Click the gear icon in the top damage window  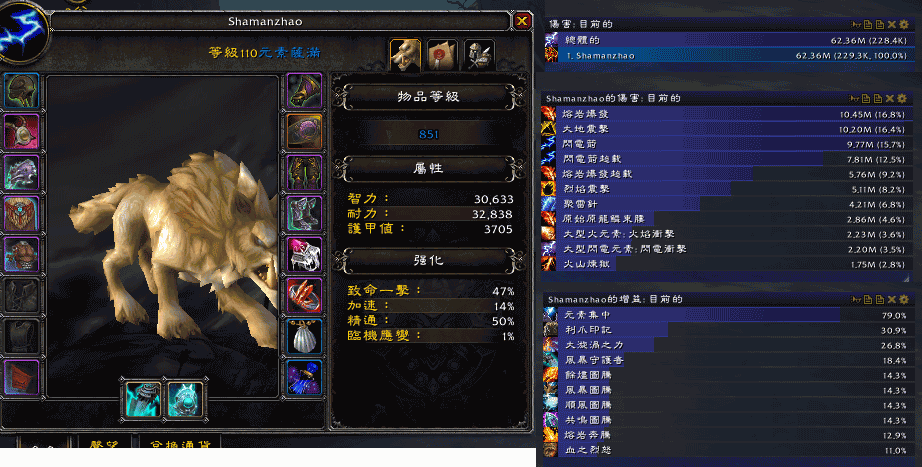tap(904, 24)
